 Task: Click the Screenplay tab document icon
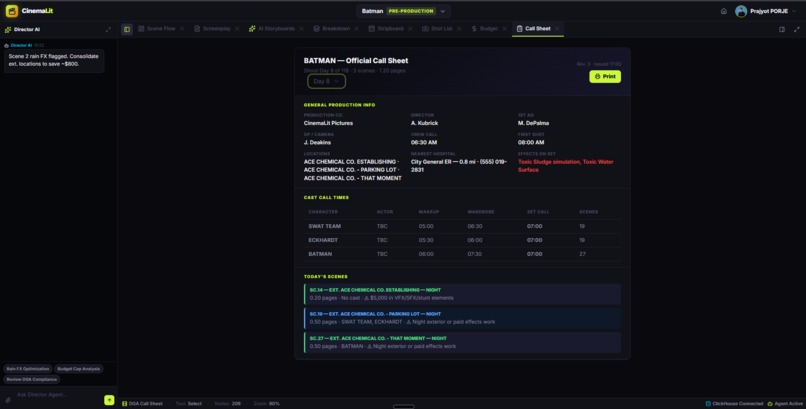197,29
